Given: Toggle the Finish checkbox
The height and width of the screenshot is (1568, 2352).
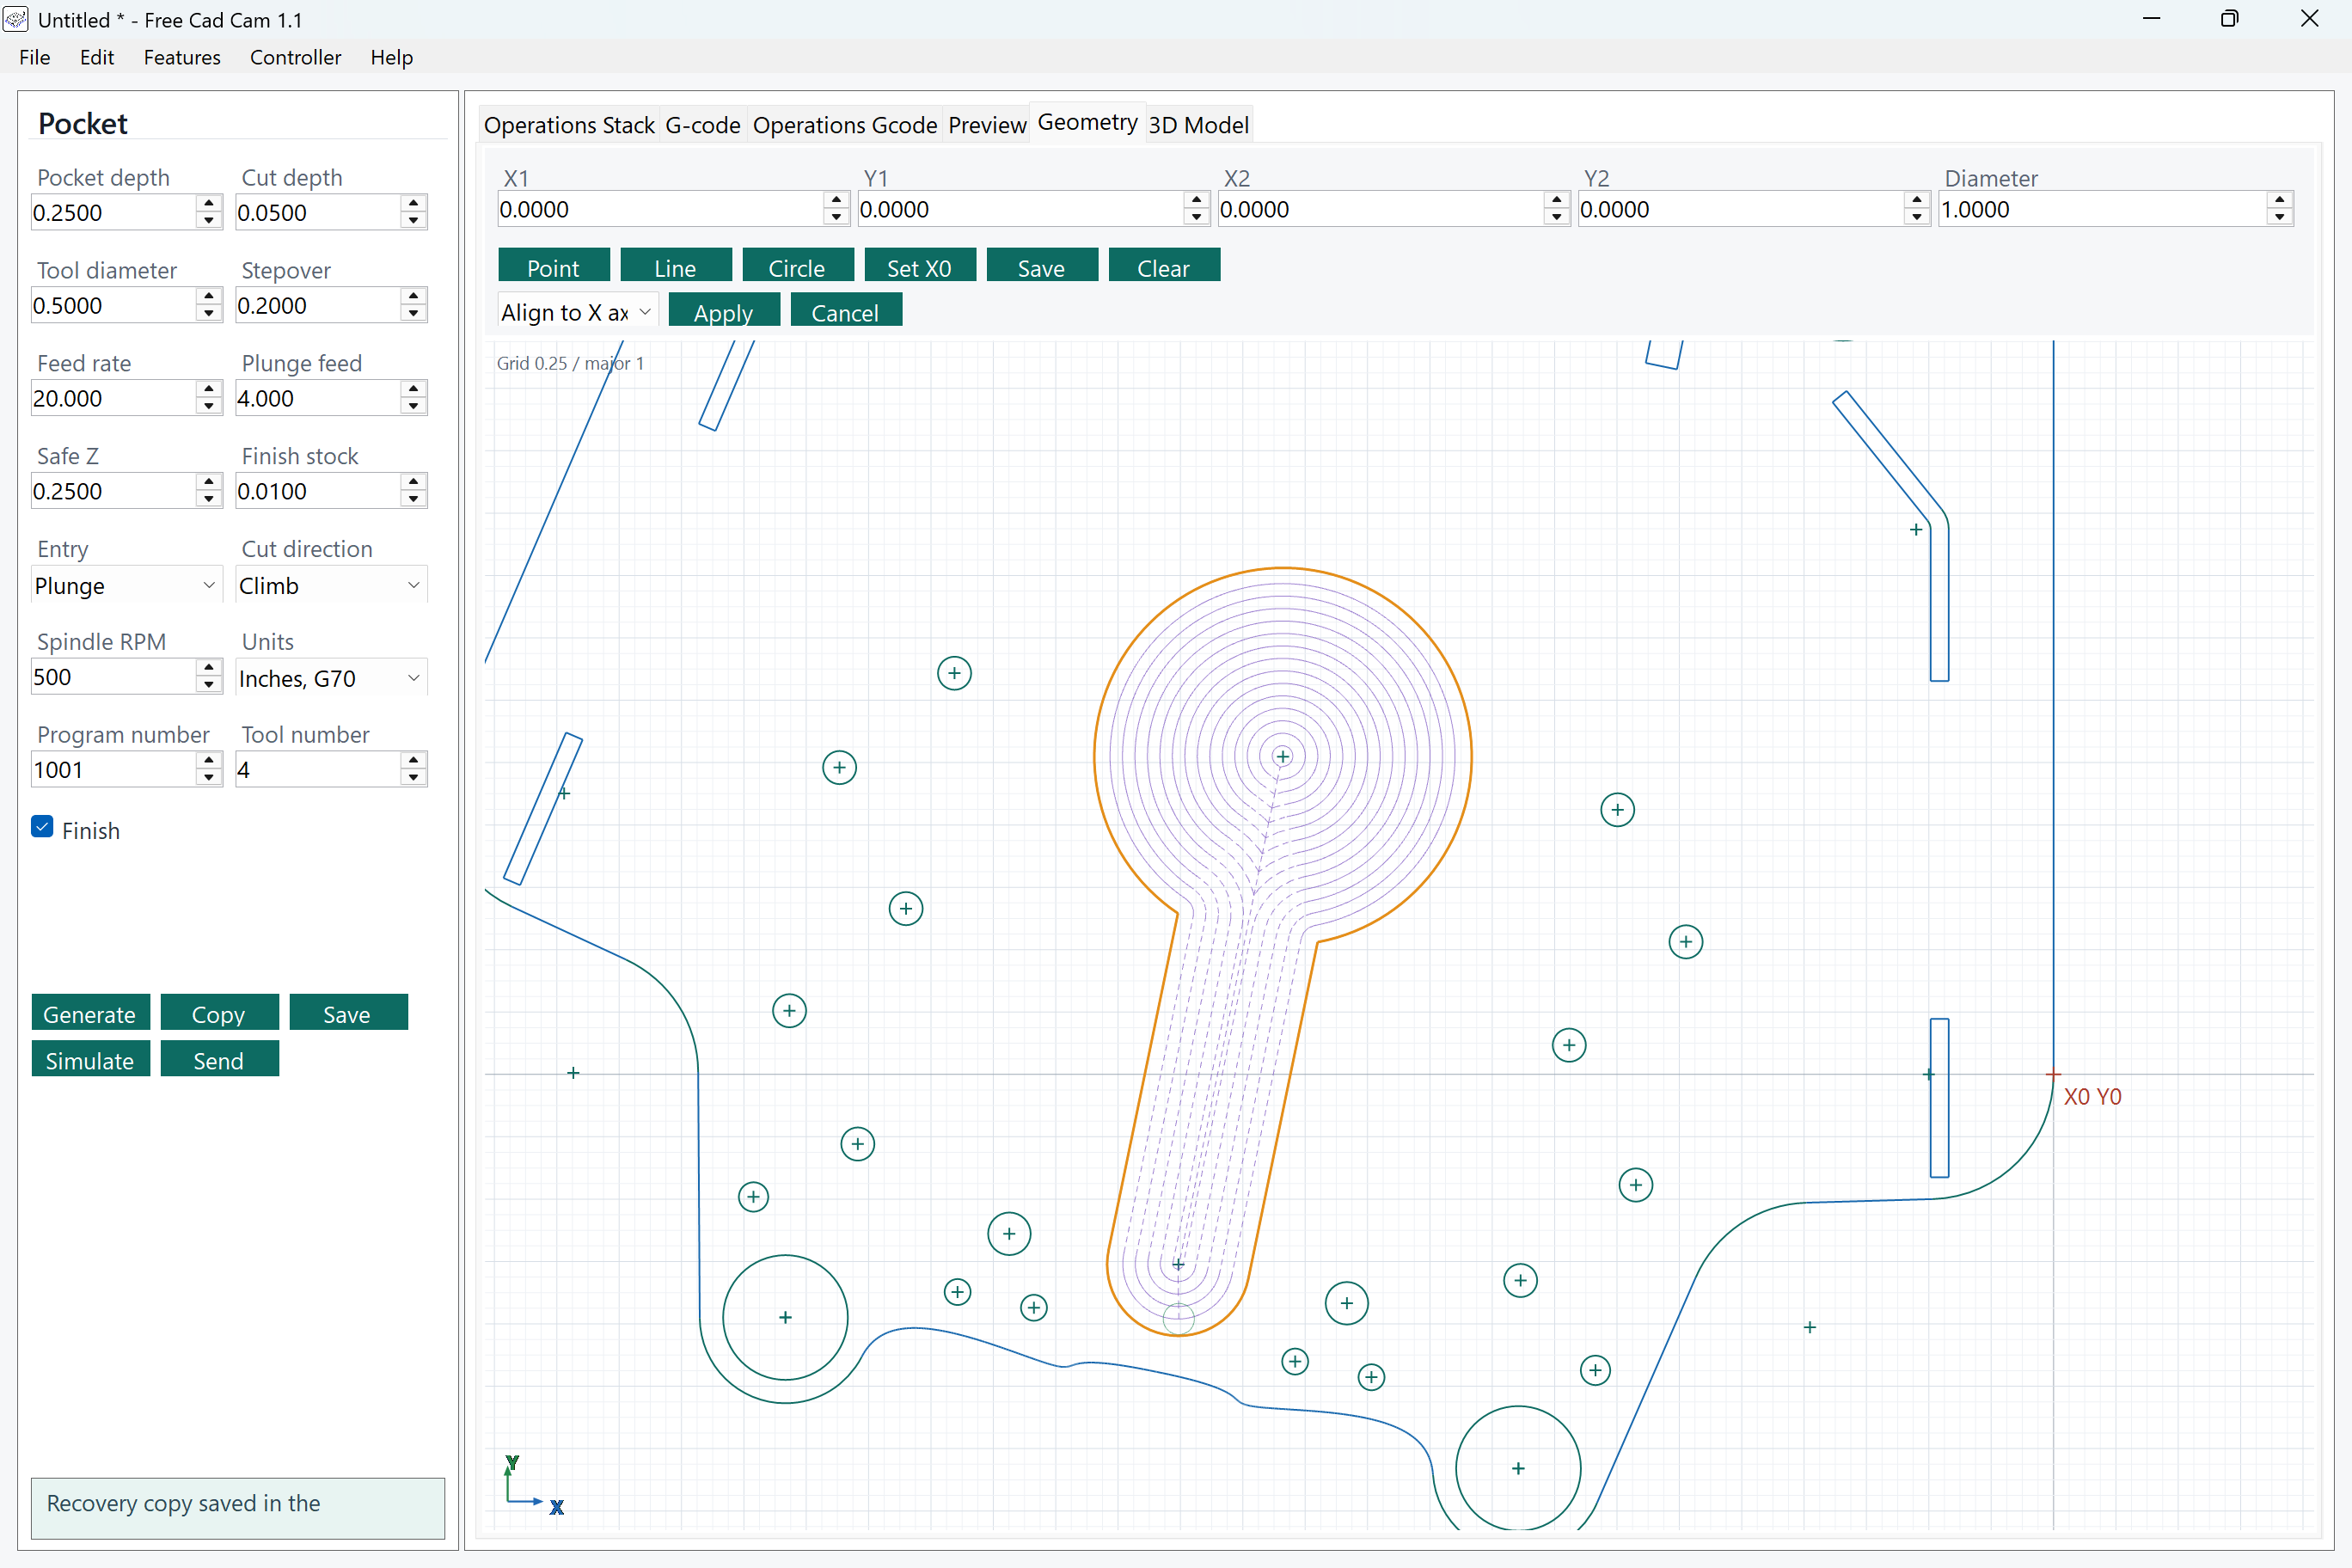Looking at the screenshot, I should (42, 827).
